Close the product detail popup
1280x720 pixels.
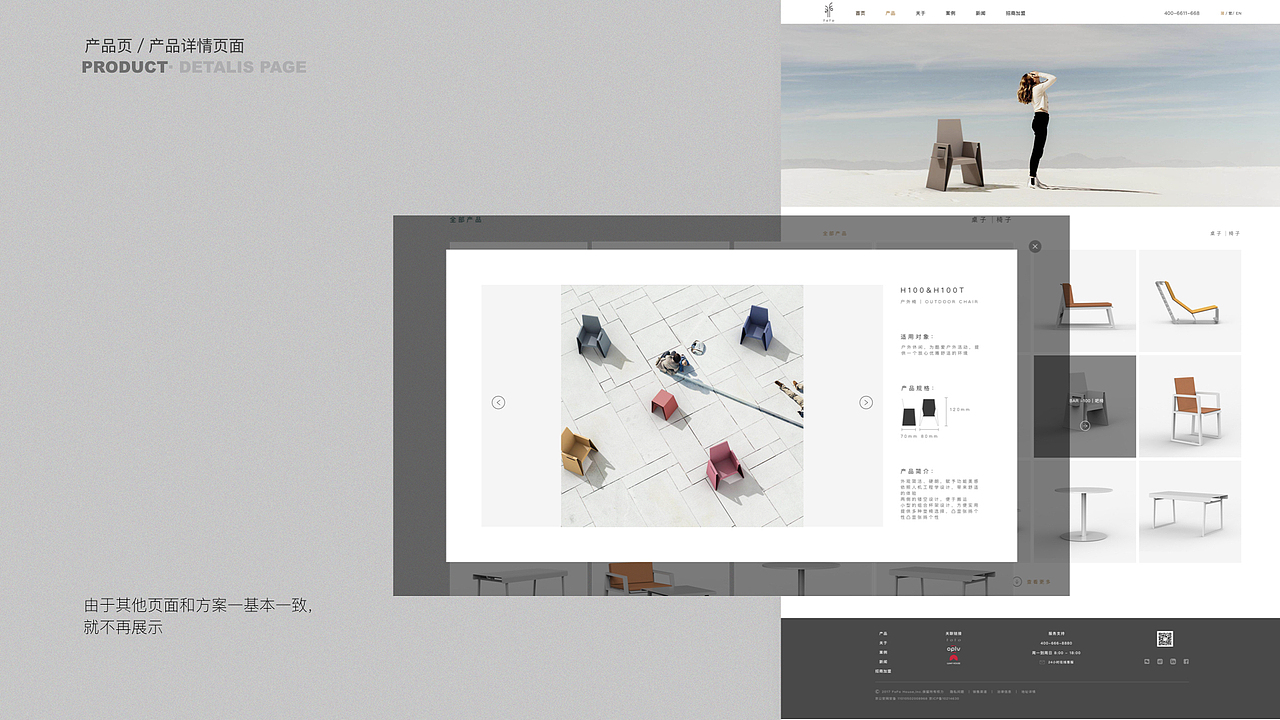[x=1035, y=246]
